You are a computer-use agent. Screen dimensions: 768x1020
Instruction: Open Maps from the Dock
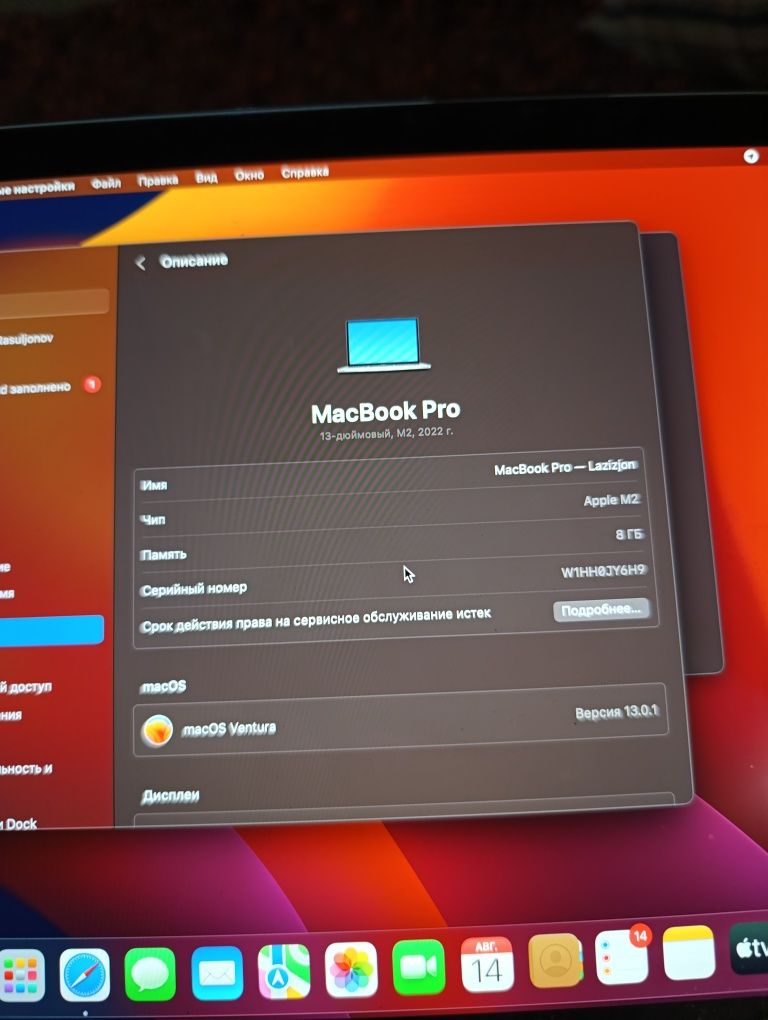pos(284,971)
